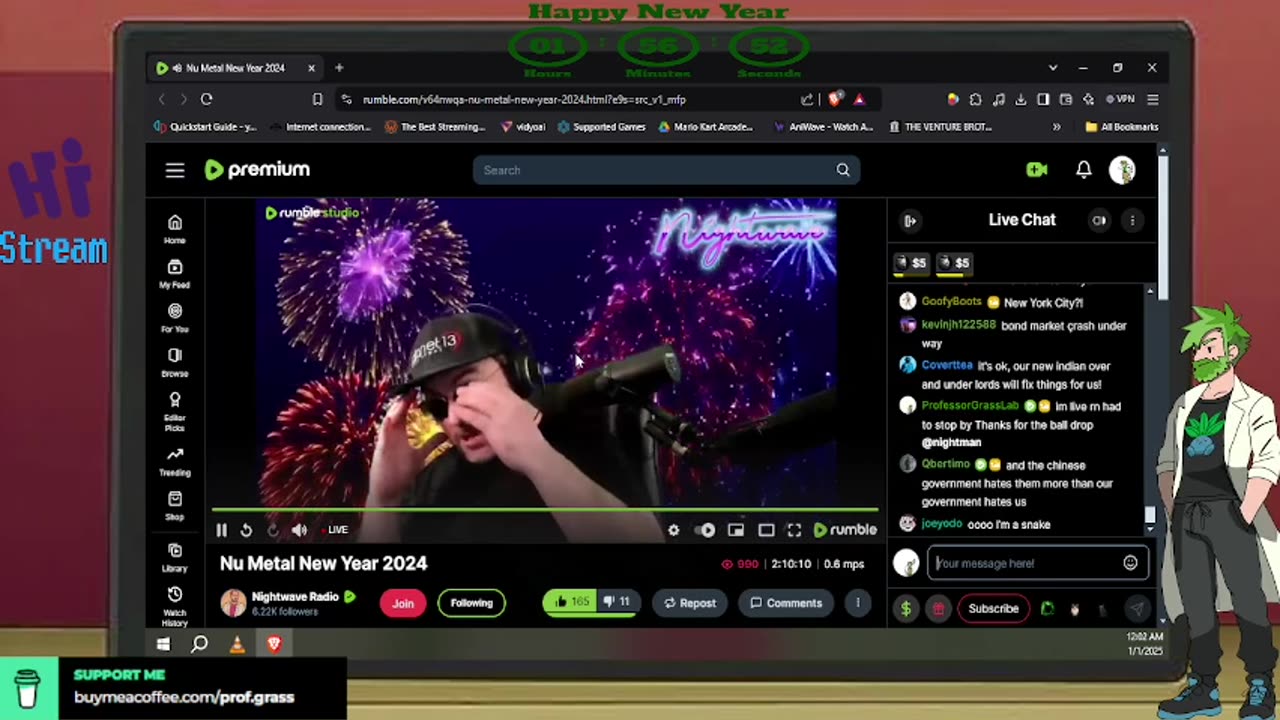Open the profile avatar menu
The width and height of the screenshot is (1280, 720).
(1122, 170)
